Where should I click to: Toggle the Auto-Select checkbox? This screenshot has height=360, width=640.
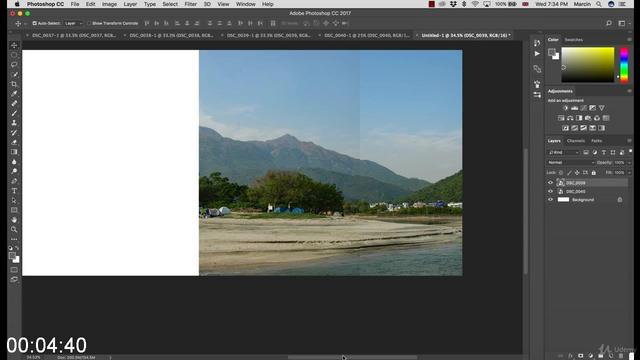34,24
